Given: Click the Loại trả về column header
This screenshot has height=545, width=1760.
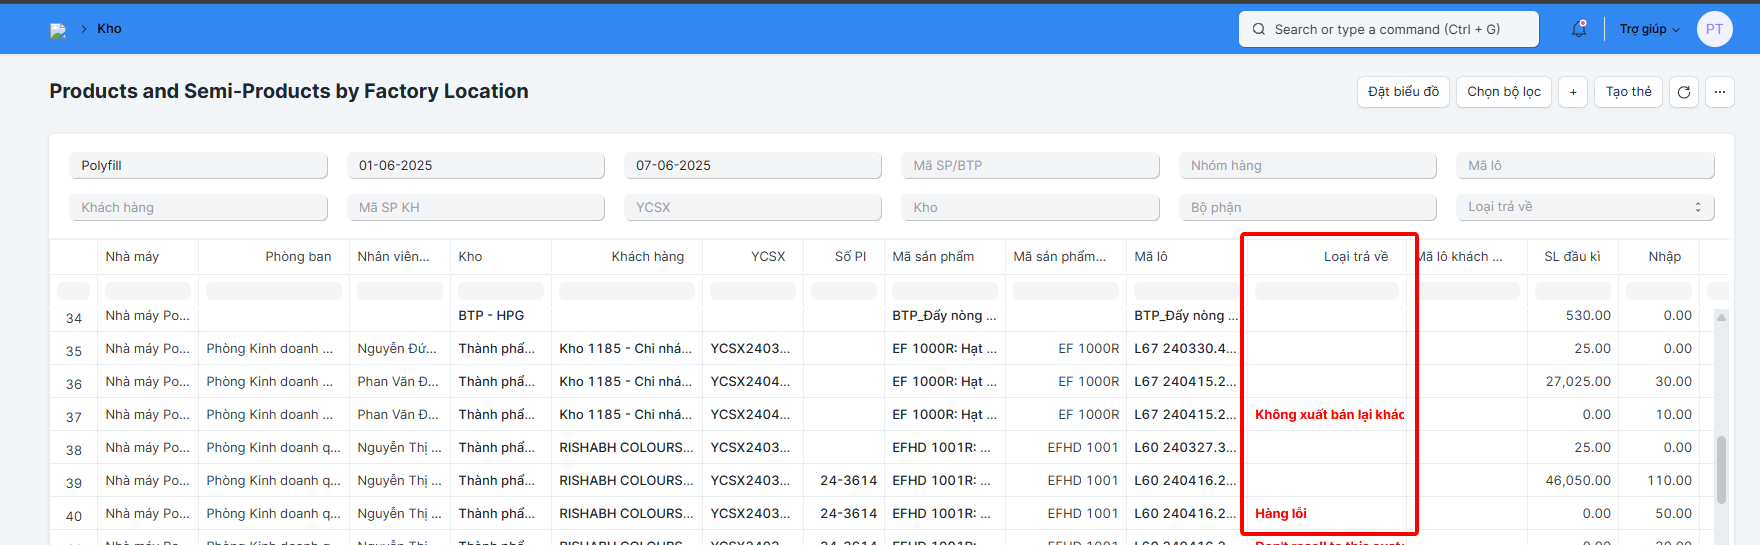Looking at the screenshot, I should click(x=1355, y=257).
